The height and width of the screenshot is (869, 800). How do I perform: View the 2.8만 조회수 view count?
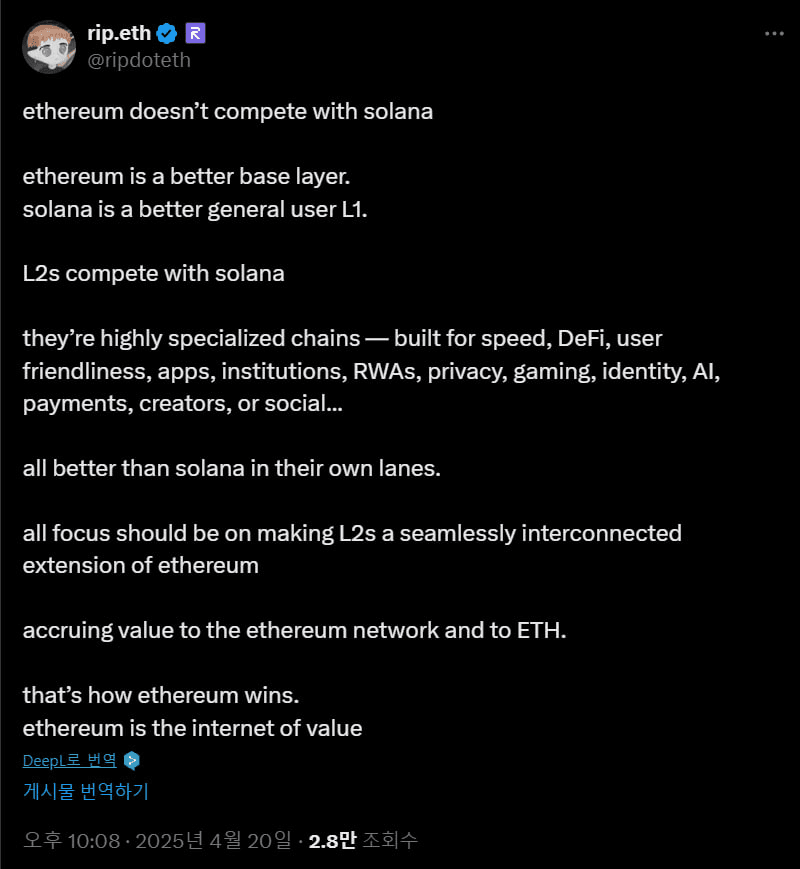tap(363, 841)
